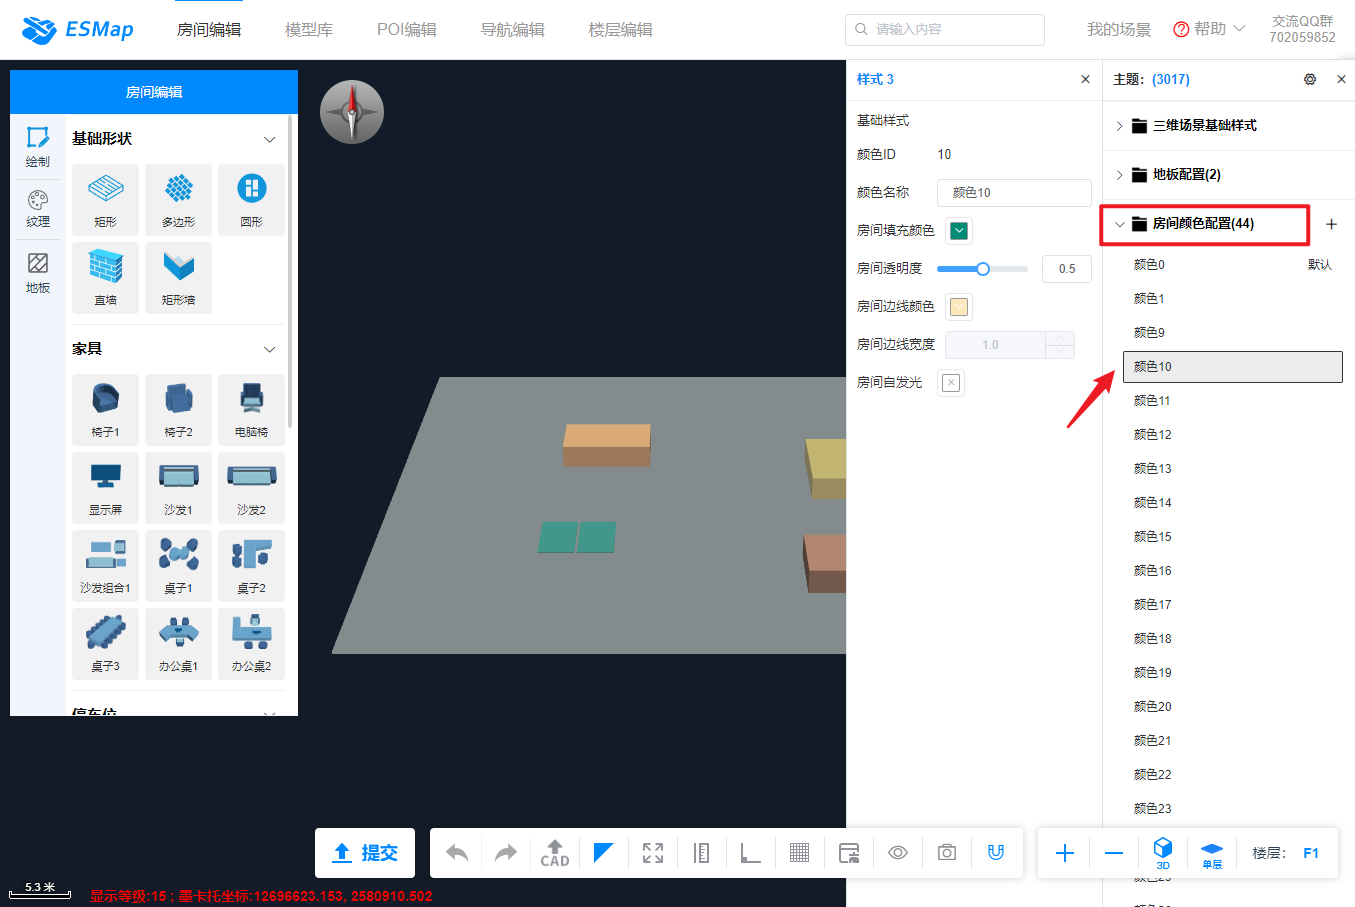
Task: Open the 房间编辑 tab in top navigation
Action: pos(209,30)
